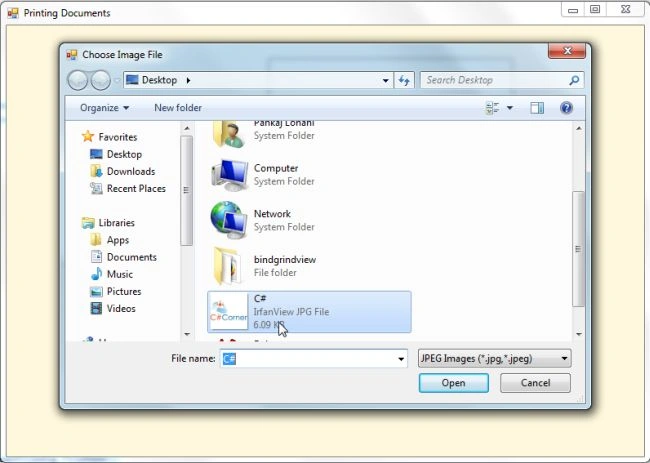Select Desktop in Favorites list
Viewport: 650px width, 463px height.
tap(124, 154)
